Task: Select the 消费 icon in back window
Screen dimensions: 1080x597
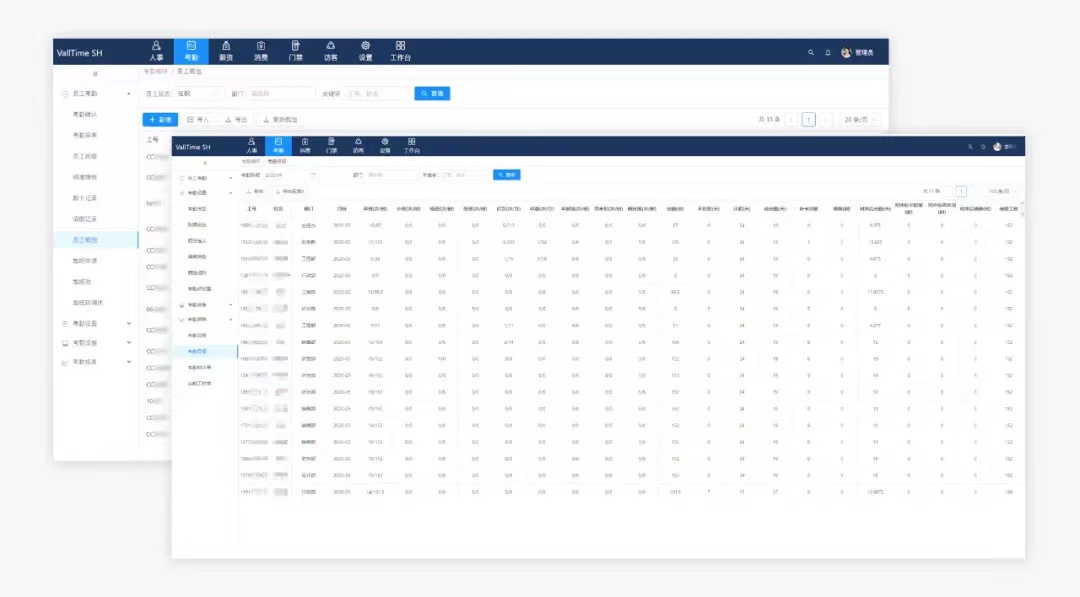Action: (261, 51)
